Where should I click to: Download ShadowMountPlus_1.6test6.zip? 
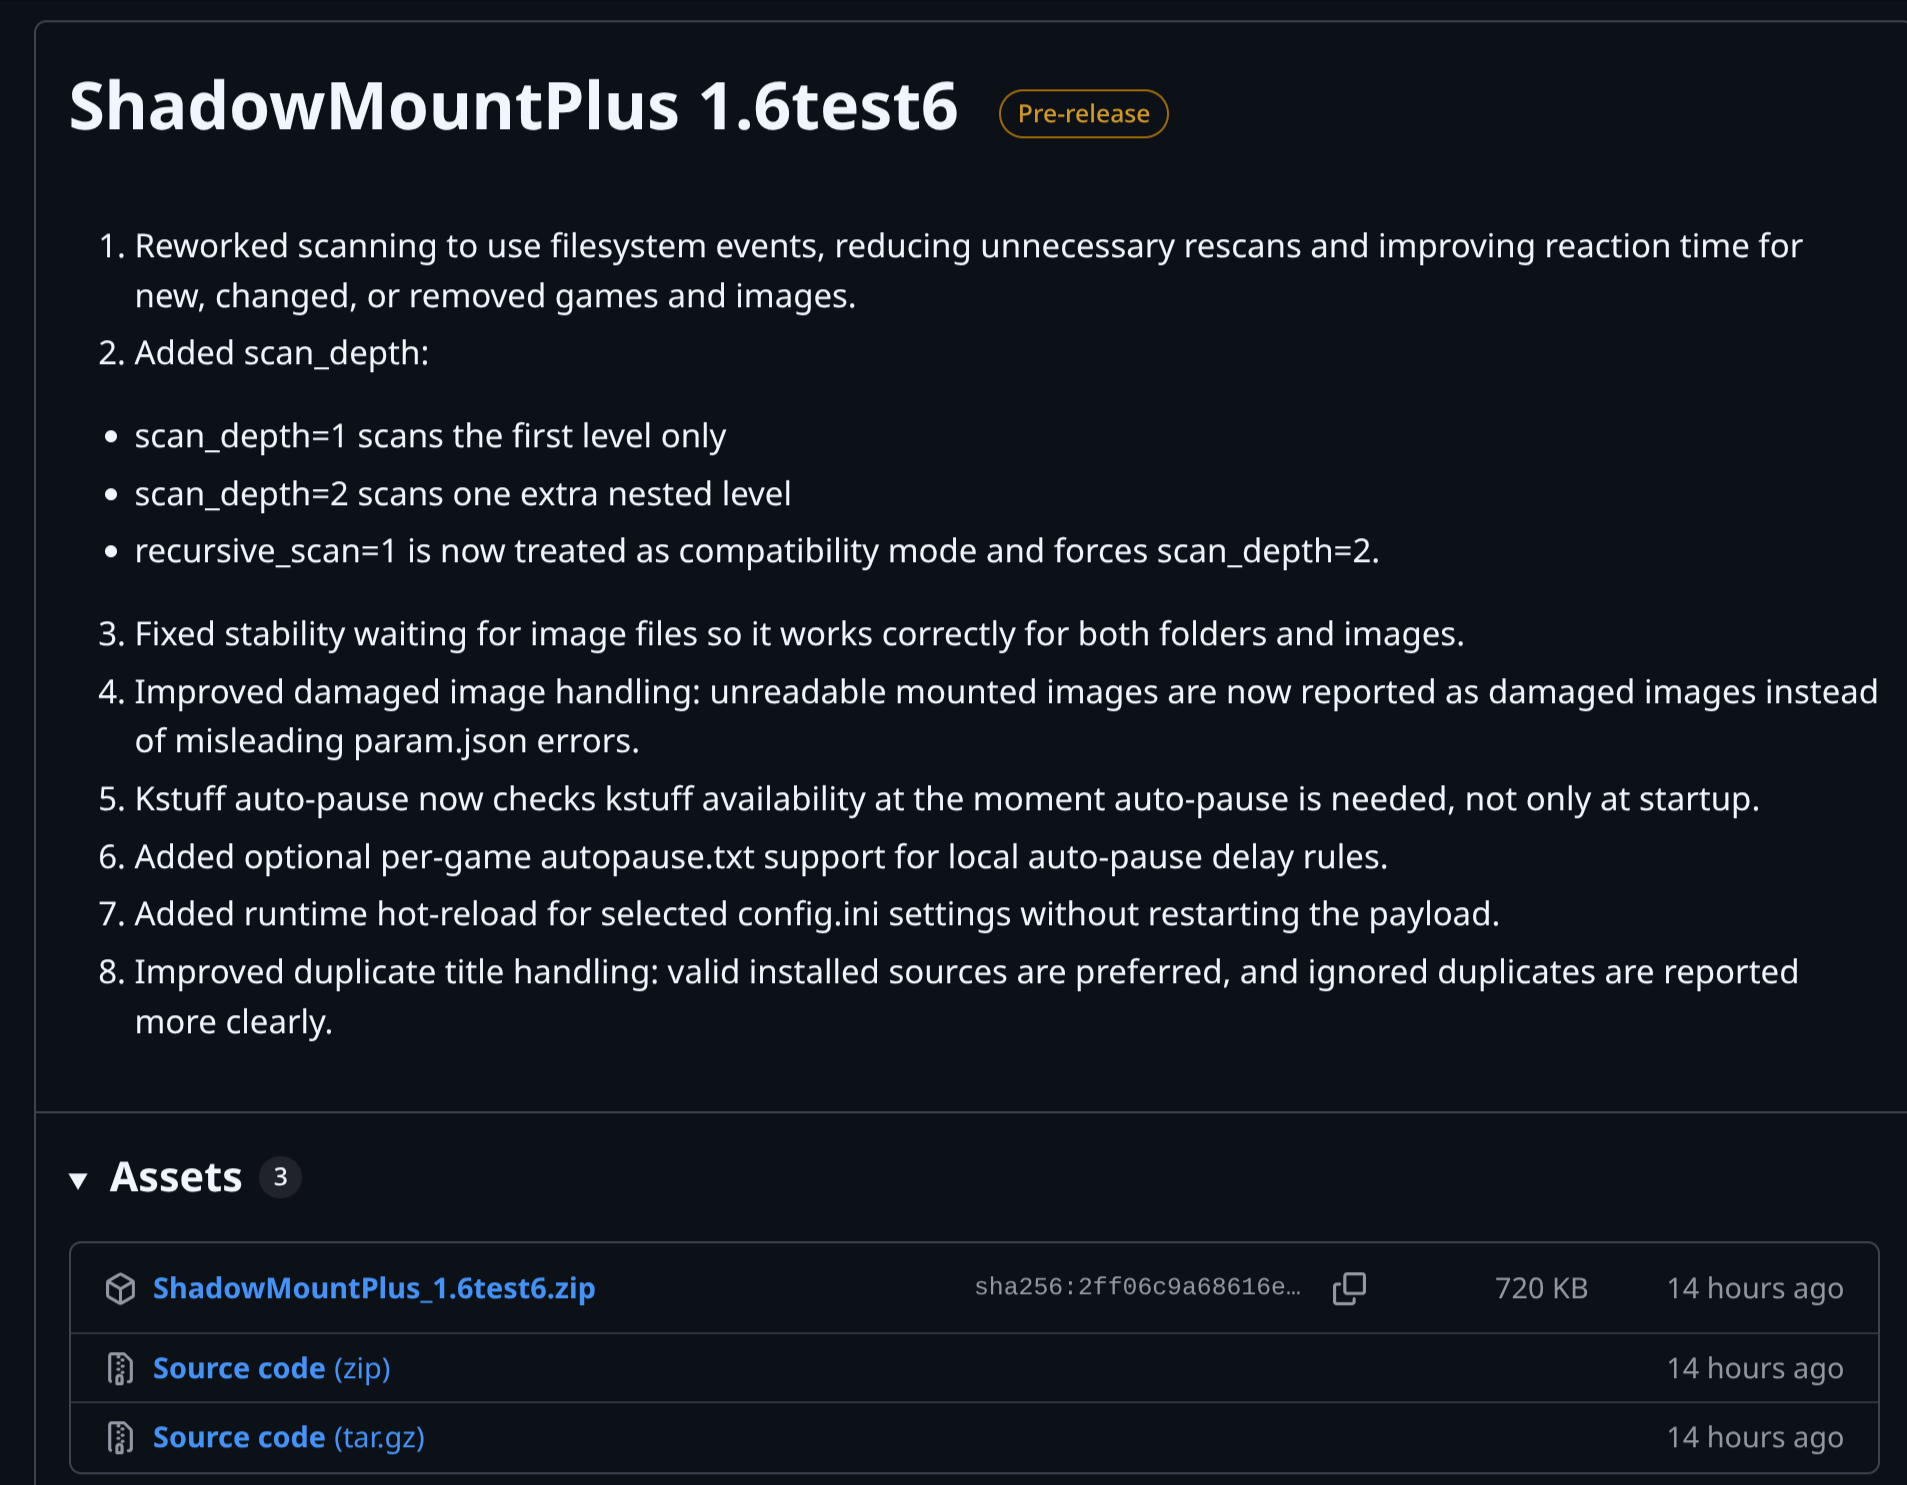coord(374,1288)
